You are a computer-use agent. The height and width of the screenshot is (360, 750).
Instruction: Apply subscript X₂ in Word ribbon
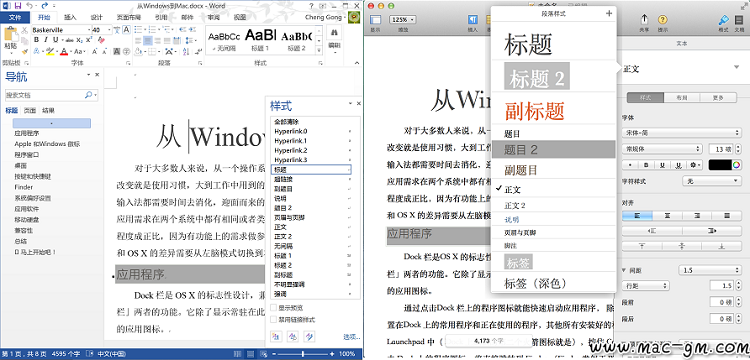(79, 40)
